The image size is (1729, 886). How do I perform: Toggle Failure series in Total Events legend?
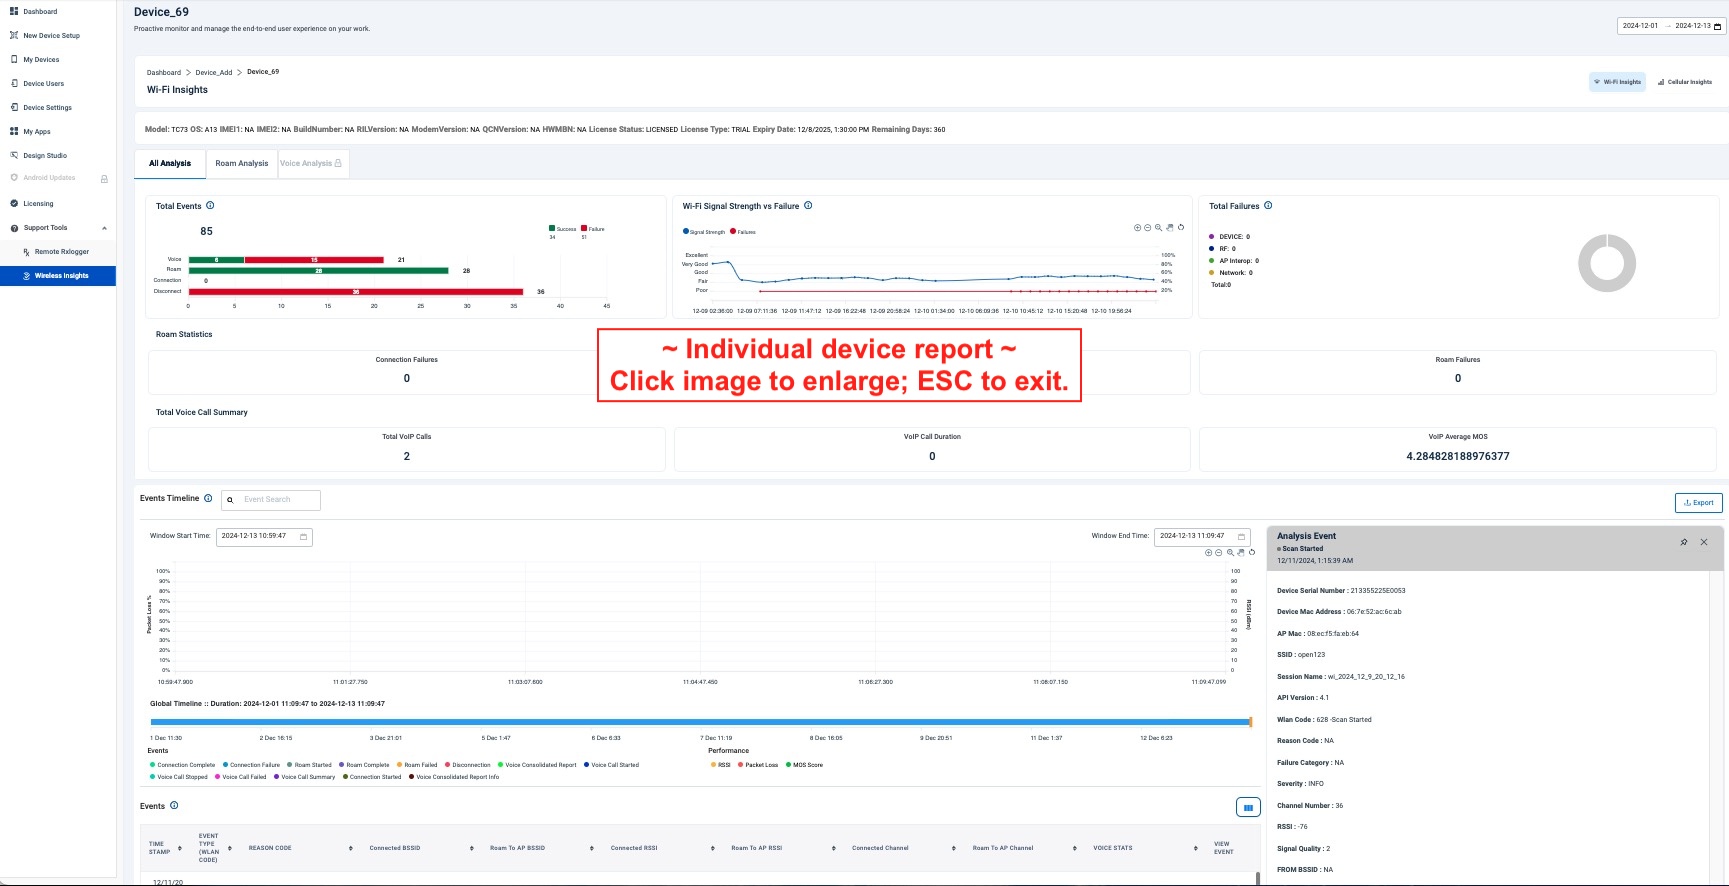(593, 229)
